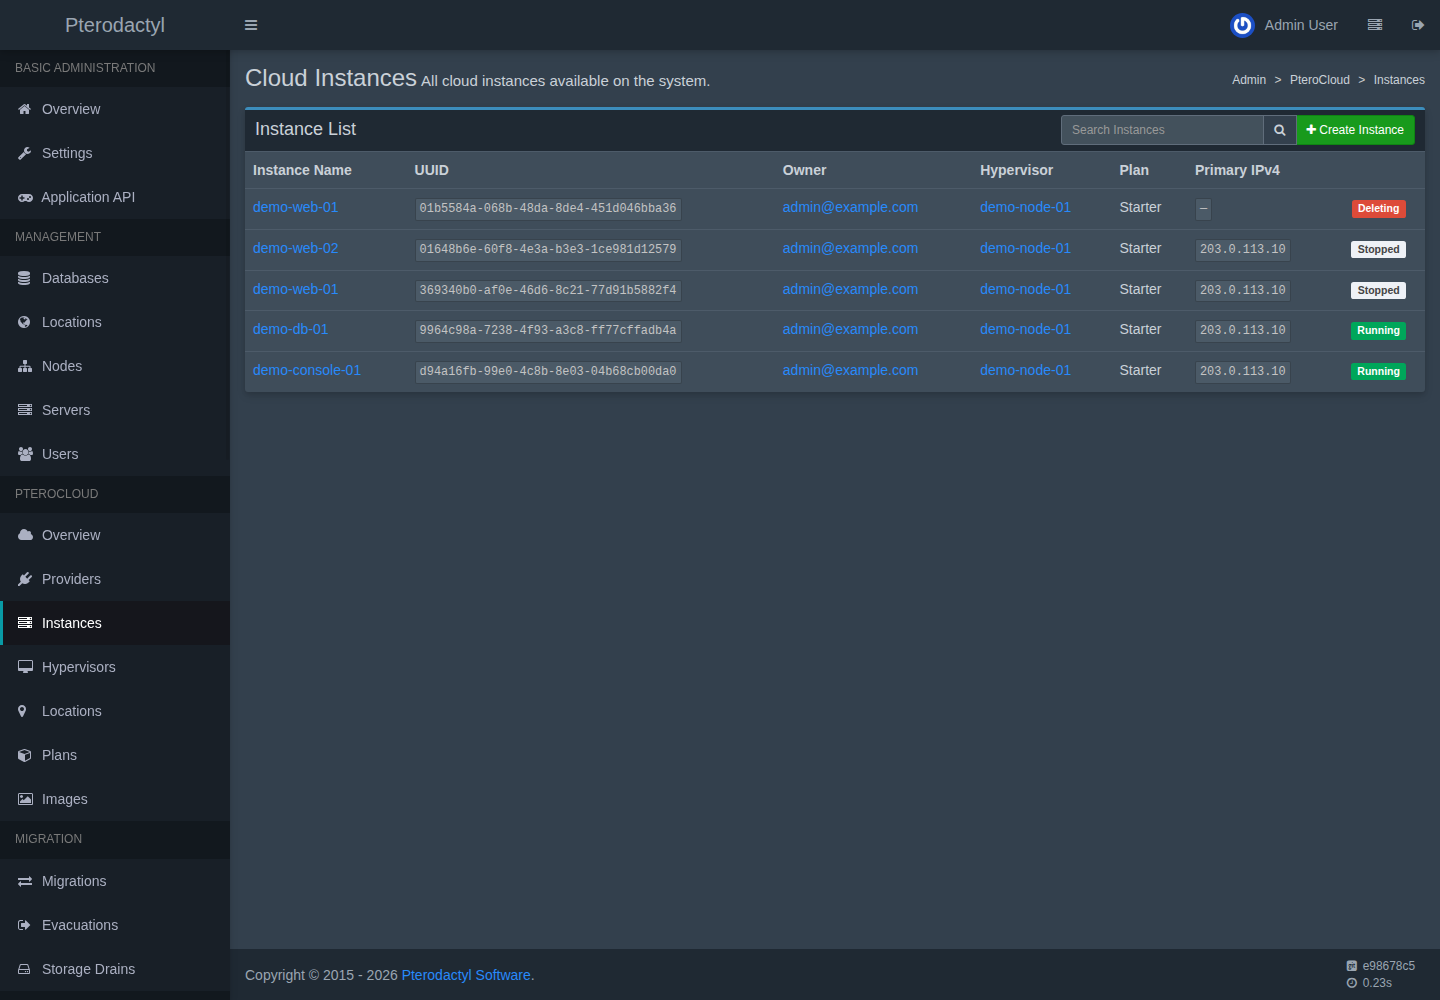Open the Migrations sidebar item
1440x1000 pixels.
(115, 881)
